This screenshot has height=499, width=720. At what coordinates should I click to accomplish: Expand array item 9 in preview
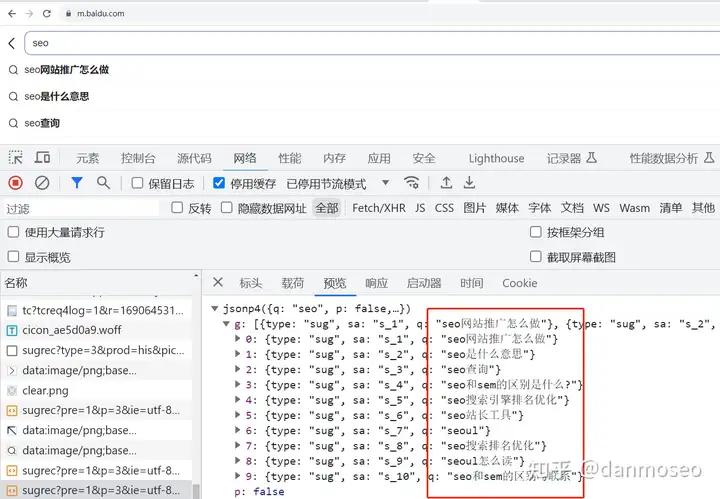tap(237, 476)
